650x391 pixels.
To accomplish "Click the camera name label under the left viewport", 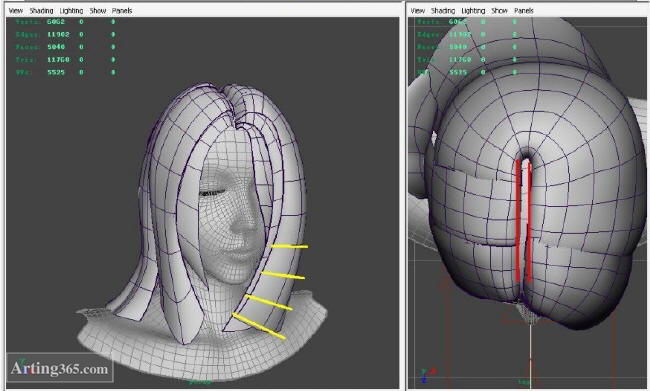I will pos(200,381).
